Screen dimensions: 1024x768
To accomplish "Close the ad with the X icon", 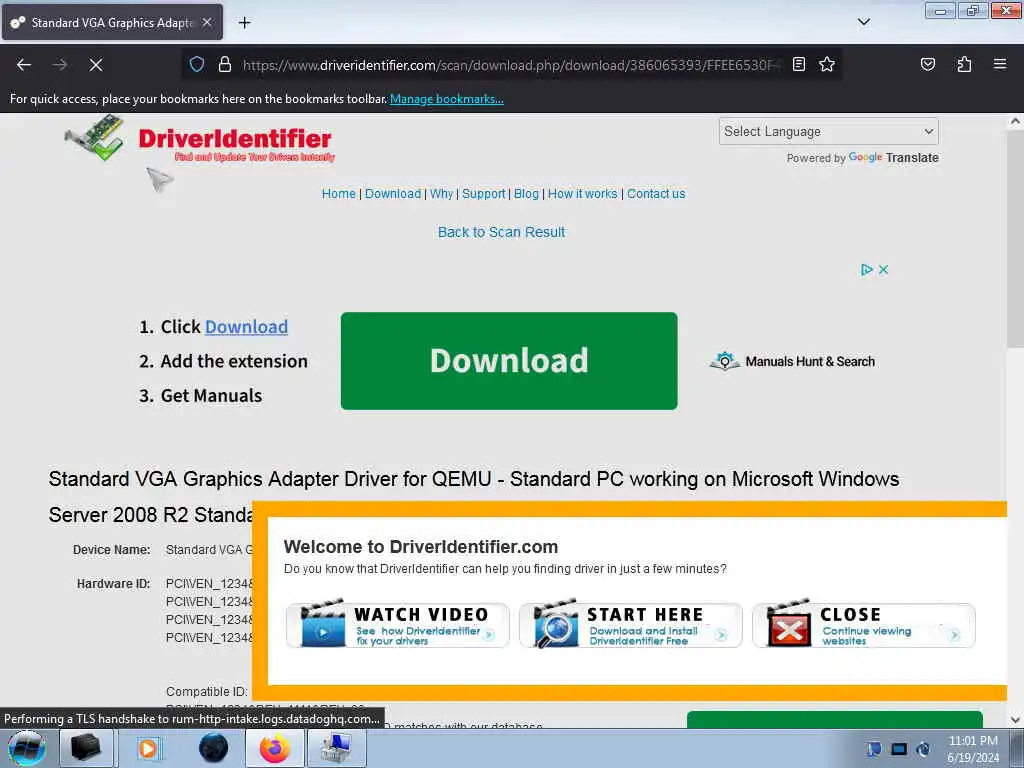I will pos(883,269).
